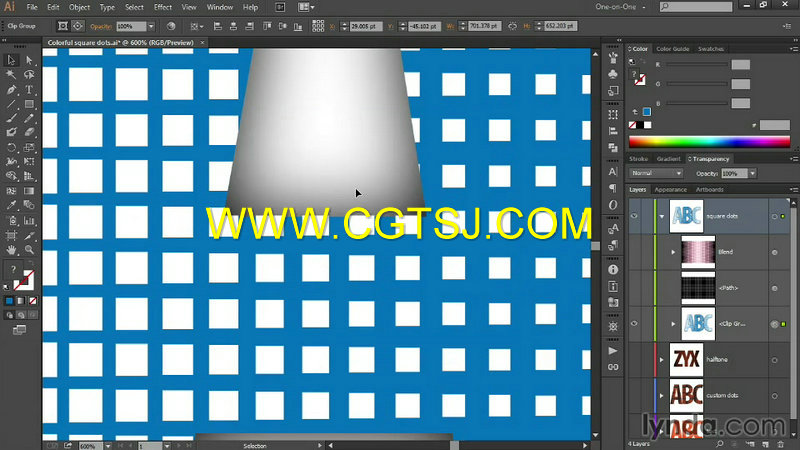
Task: Select the Hand tool
Action: pyautogui.click(x=11, y=250)
